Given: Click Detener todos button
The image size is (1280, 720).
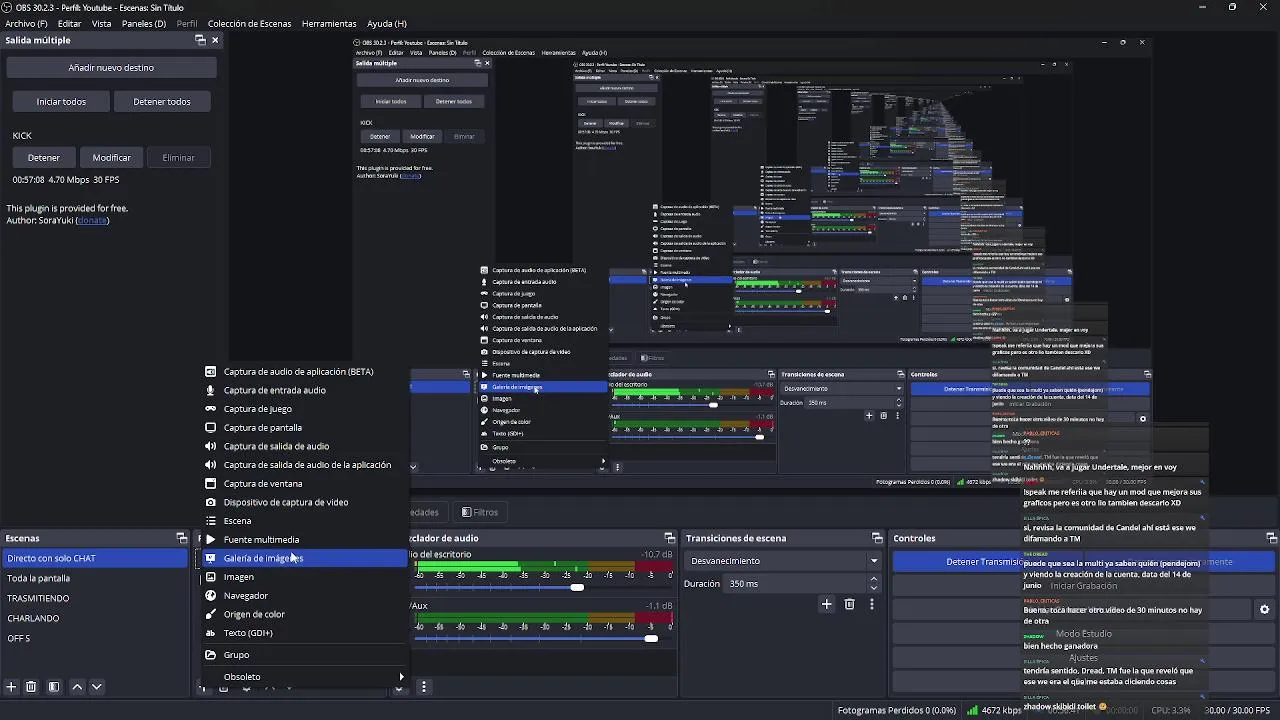Looking at the screenshot, I should click(x=162, y=101).
